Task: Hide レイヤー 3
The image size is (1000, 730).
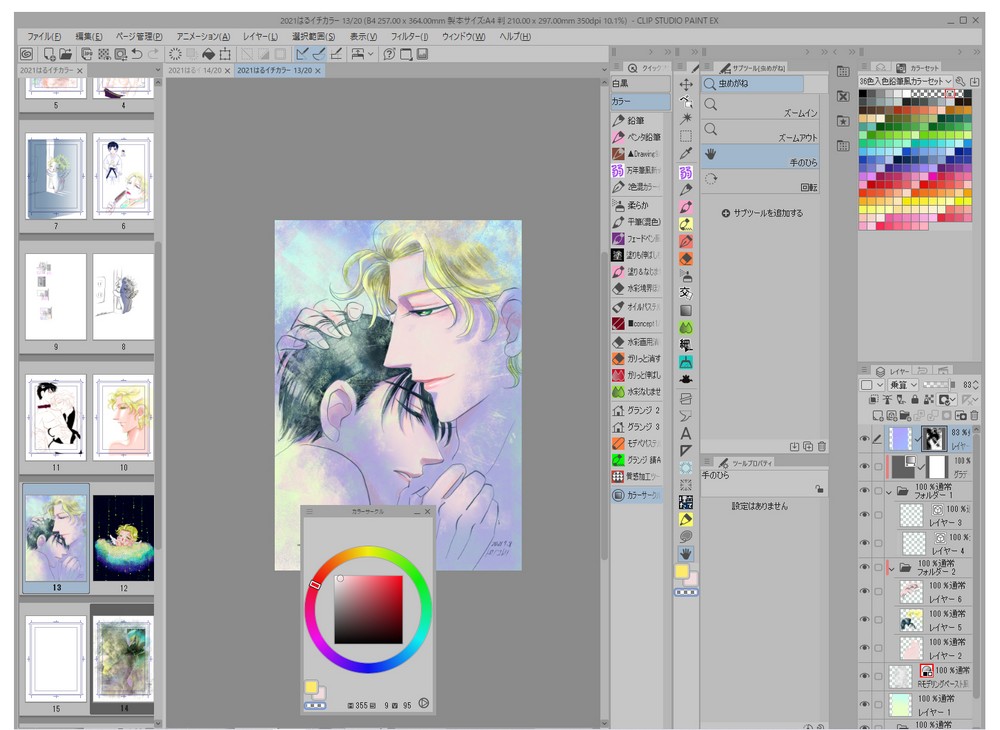Action: click(865, 515)
